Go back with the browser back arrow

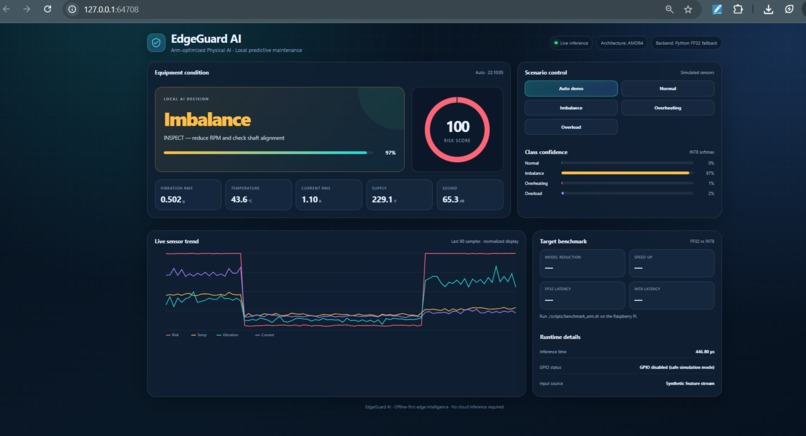coord(6,9)
